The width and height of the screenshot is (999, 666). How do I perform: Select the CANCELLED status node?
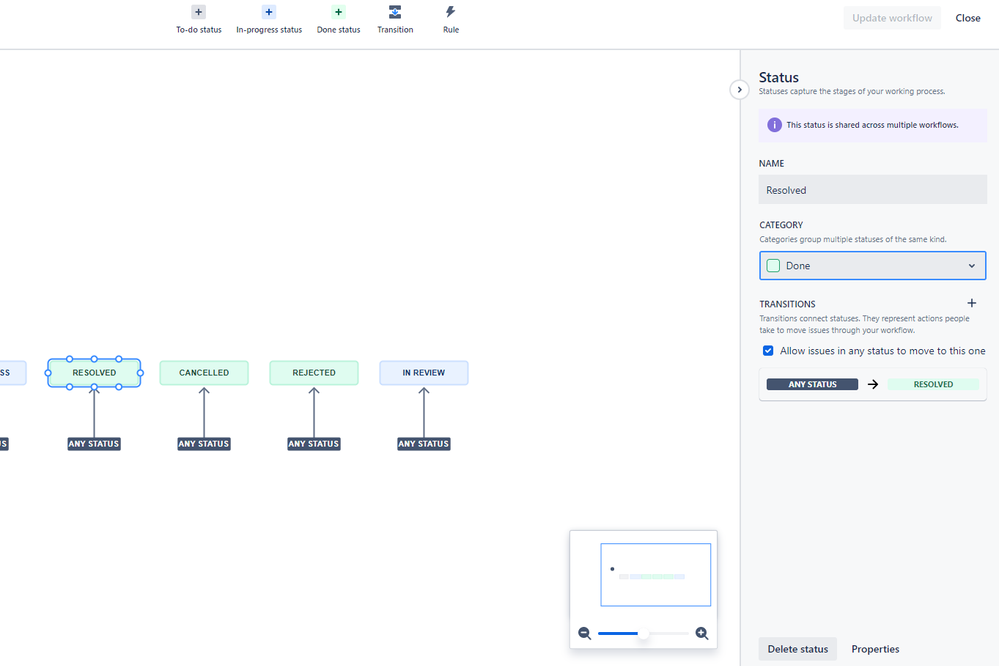[203, 372]
